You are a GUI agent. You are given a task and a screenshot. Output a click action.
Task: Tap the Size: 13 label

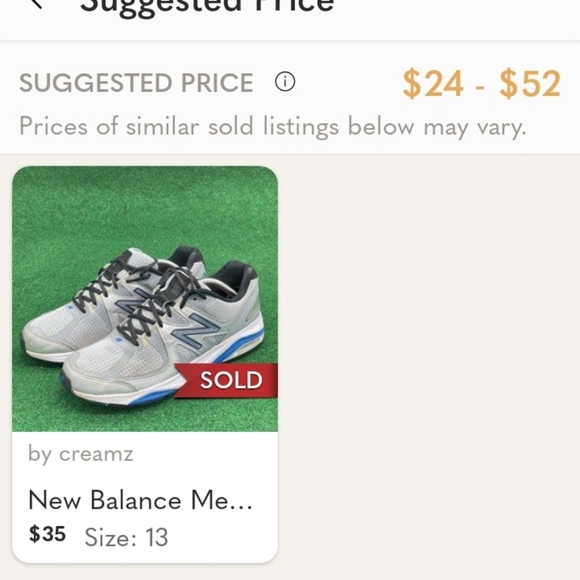click(x=126, y=537)
